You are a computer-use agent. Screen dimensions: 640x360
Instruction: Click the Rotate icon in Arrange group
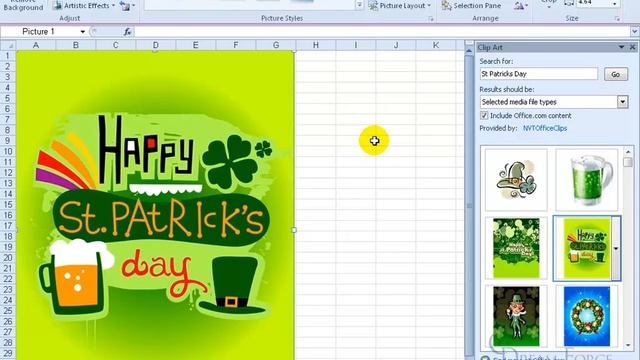point(521,6)
